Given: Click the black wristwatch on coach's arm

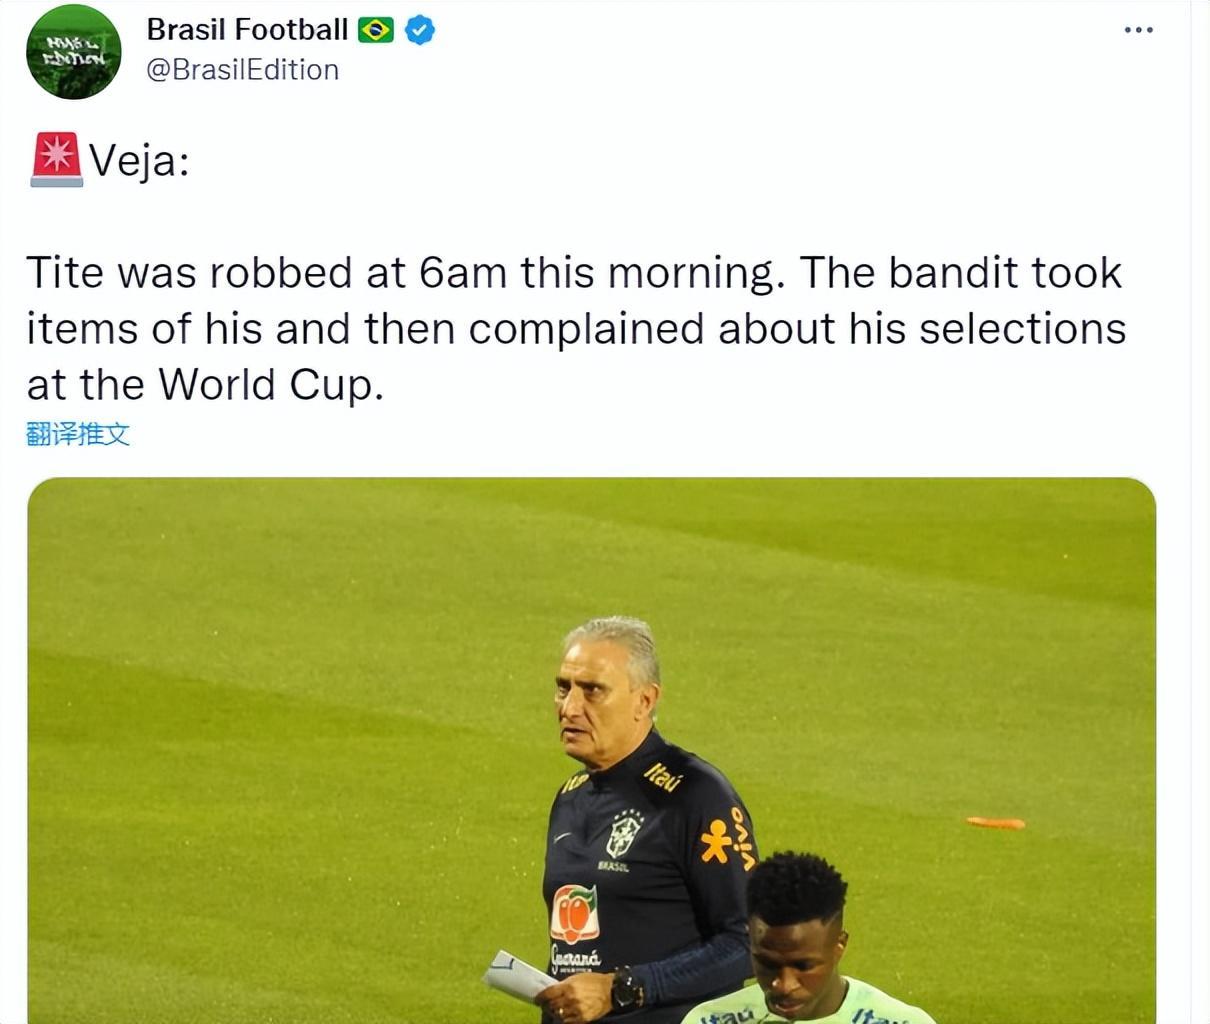Looking at the screenshot, I should tap(627, 990).
